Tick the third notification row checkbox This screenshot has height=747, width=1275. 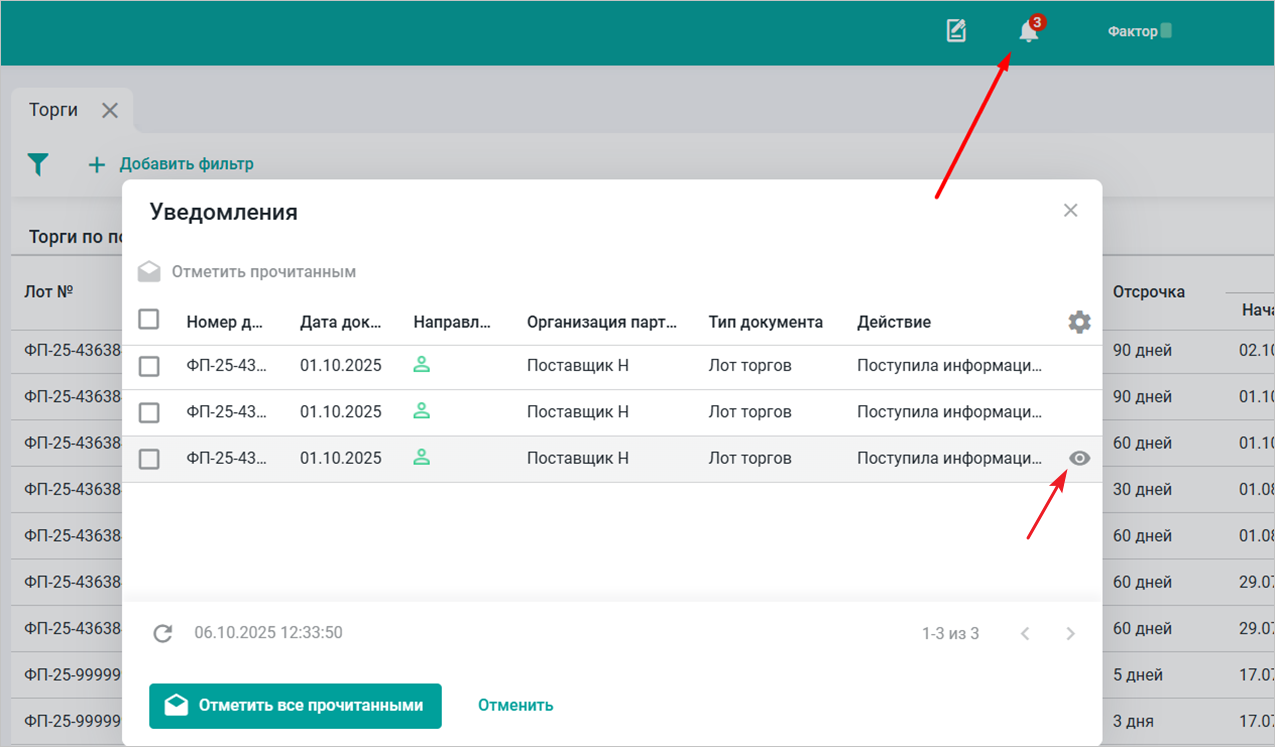click(x=149, y=459)
